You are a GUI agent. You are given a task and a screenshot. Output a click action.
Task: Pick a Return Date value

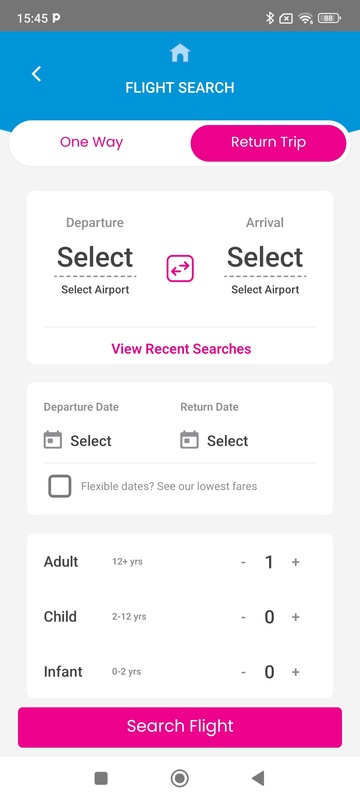point(227,441)
